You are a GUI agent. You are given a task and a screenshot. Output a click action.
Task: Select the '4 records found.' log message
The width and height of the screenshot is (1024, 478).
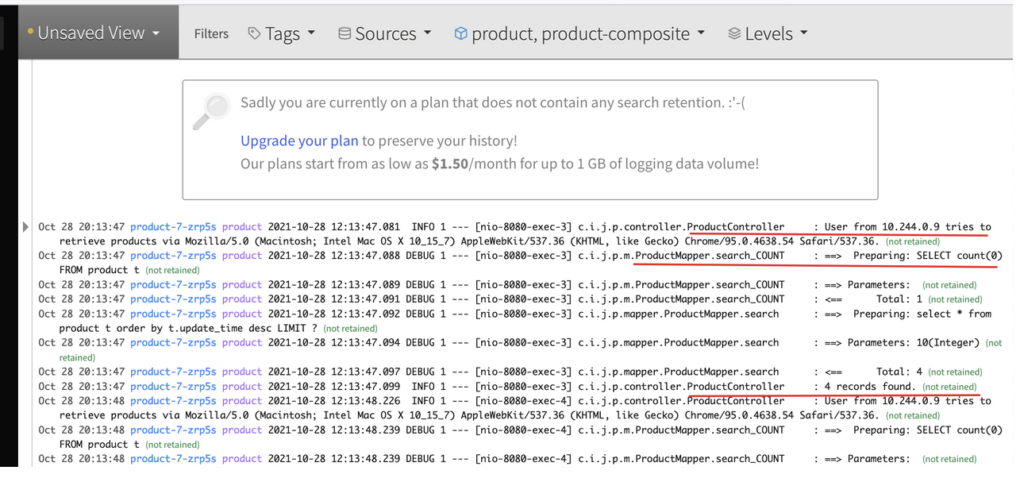(870, 386)
